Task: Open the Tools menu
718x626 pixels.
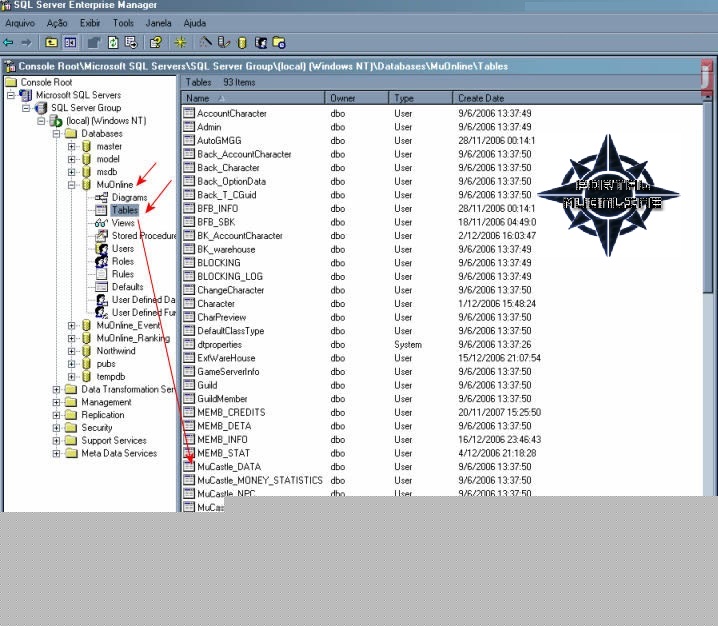Action: pyautogui.click(x=123, y=22)
